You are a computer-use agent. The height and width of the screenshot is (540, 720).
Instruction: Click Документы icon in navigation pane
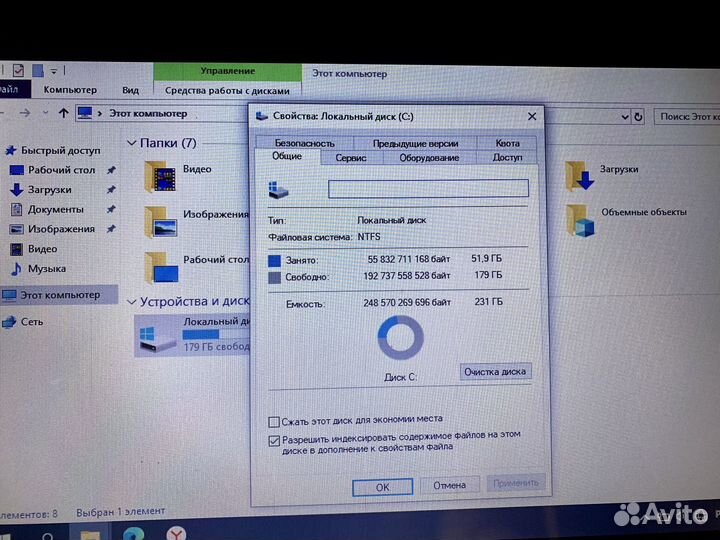pyautogui.click(x=17, y=209)
